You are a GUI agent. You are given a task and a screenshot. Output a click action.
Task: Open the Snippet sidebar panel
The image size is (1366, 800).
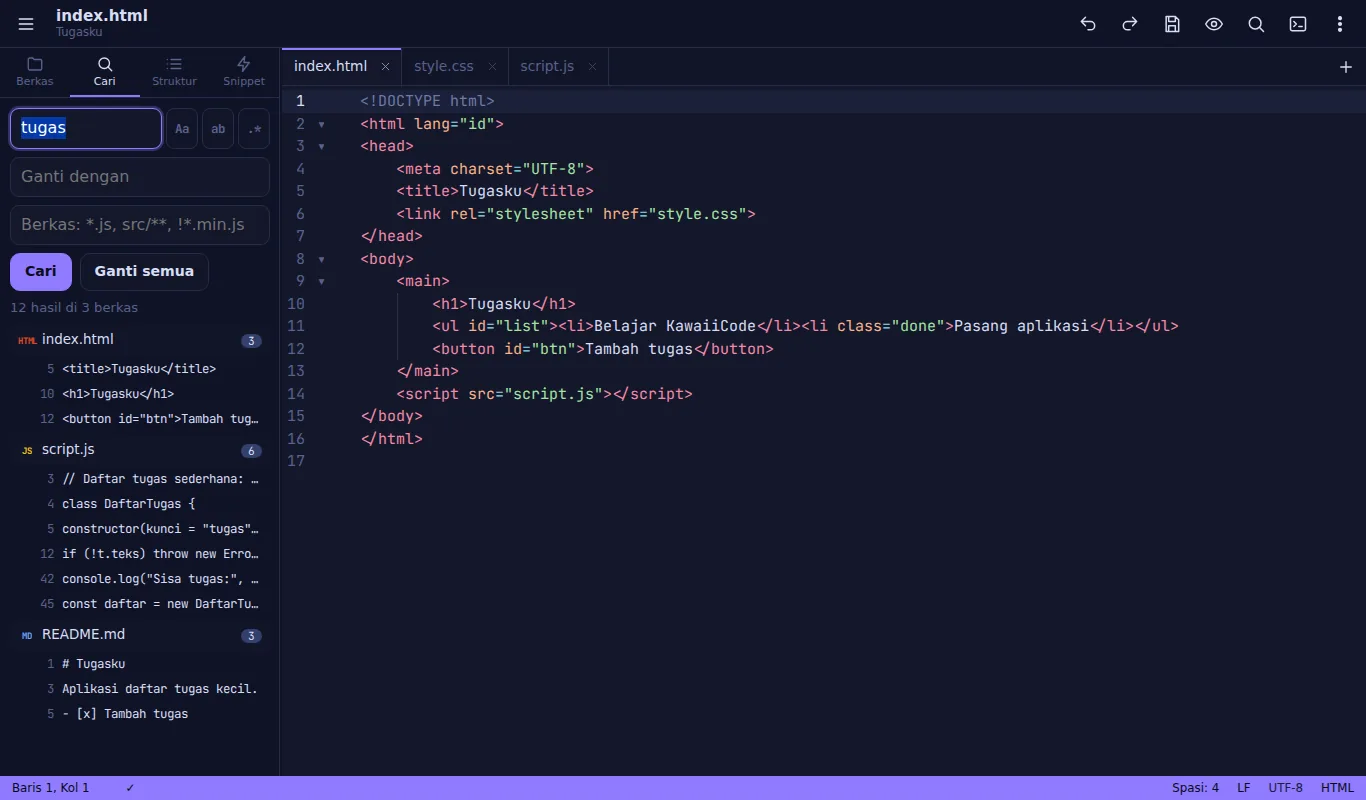(244, 72)
